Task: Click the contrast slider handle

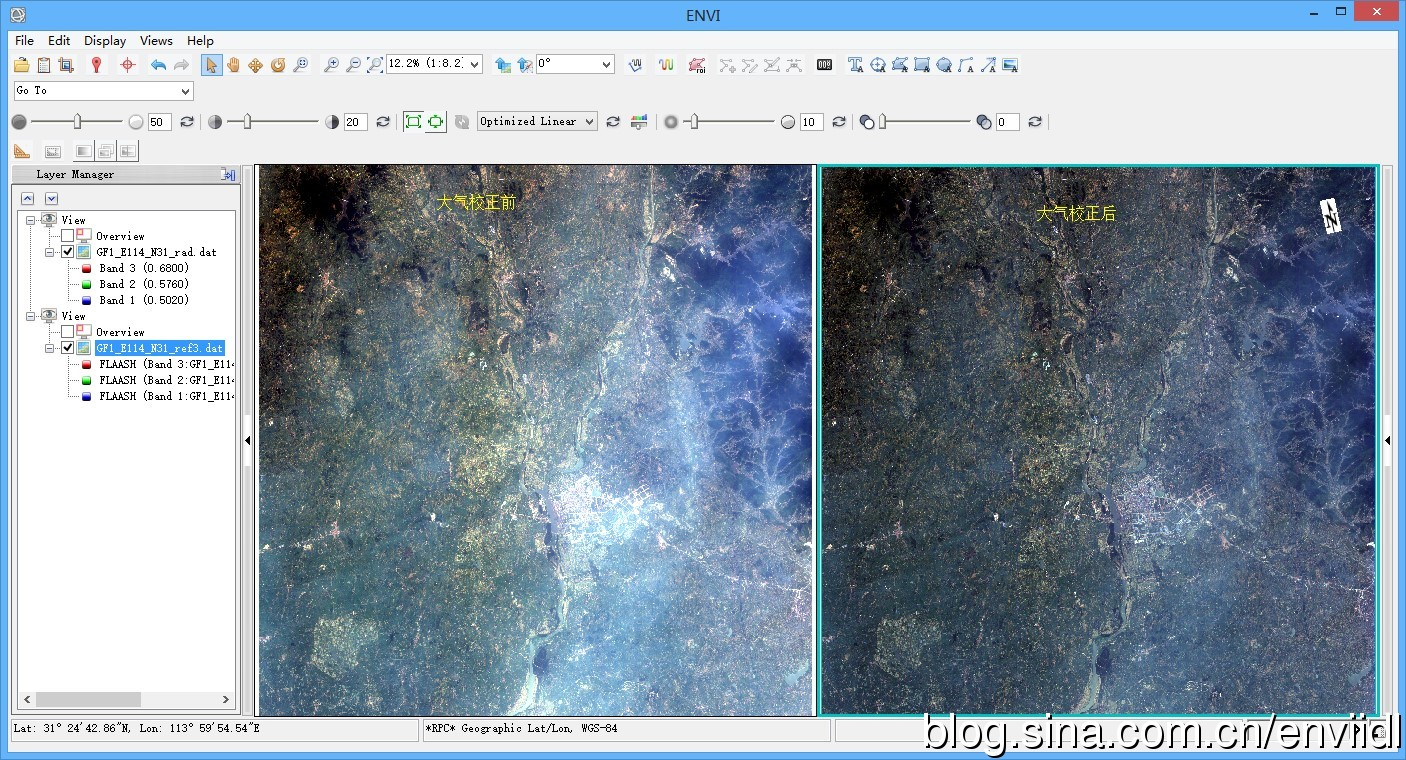Action: click(247, 122)
